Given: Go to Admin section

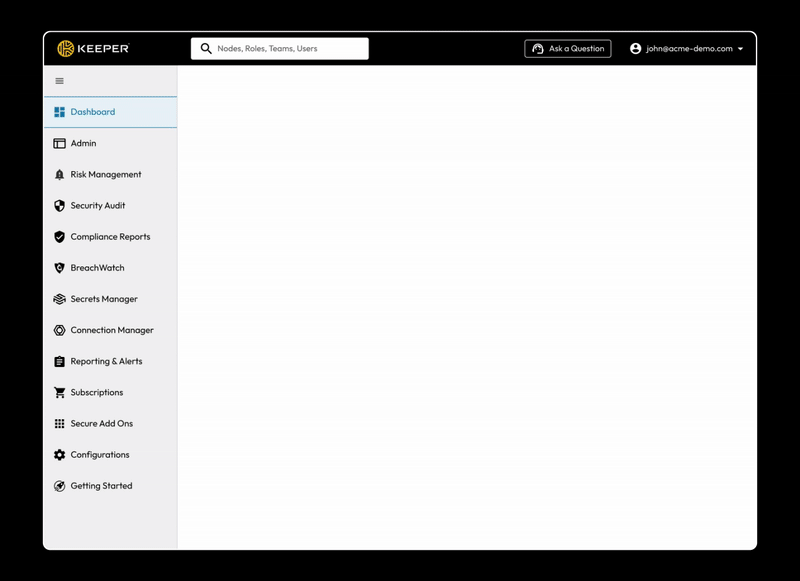Looking at the screenshot, I should coord(111,143).
